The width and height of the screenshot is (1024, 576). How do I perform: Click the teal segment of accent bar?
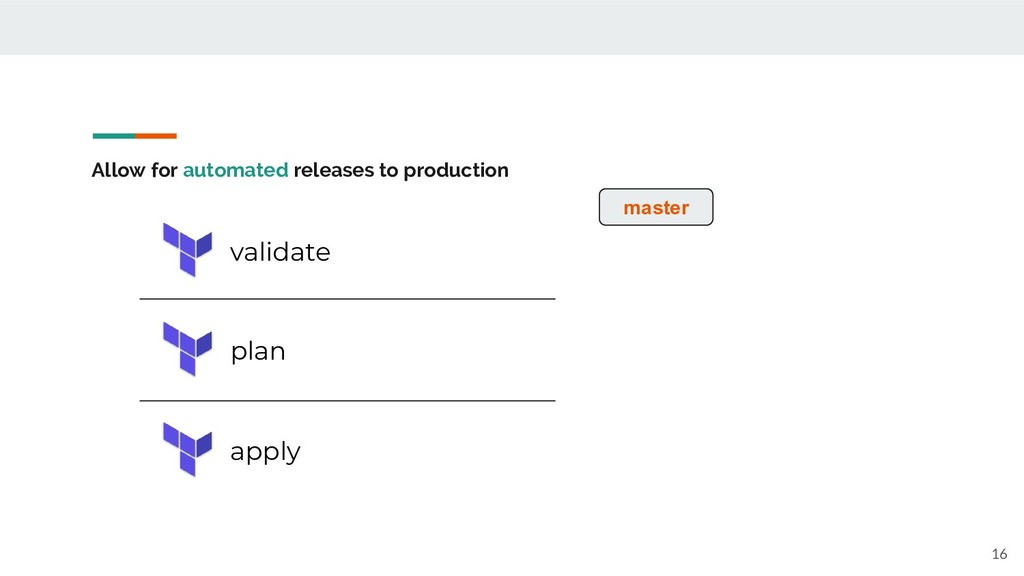(x=114, y=136)
